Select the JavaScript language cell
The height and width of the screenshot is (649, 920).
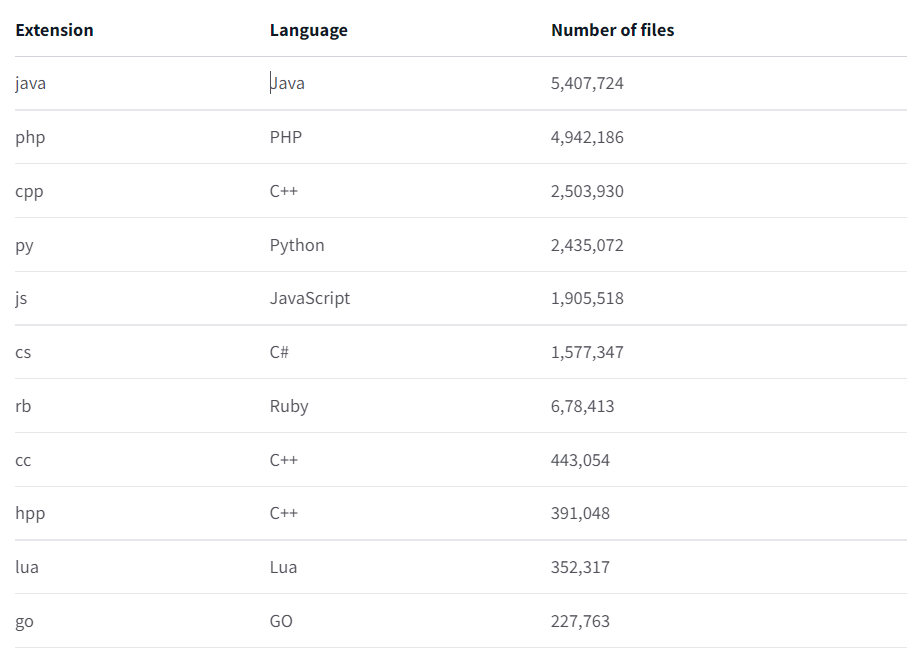[x=310, y=299]
